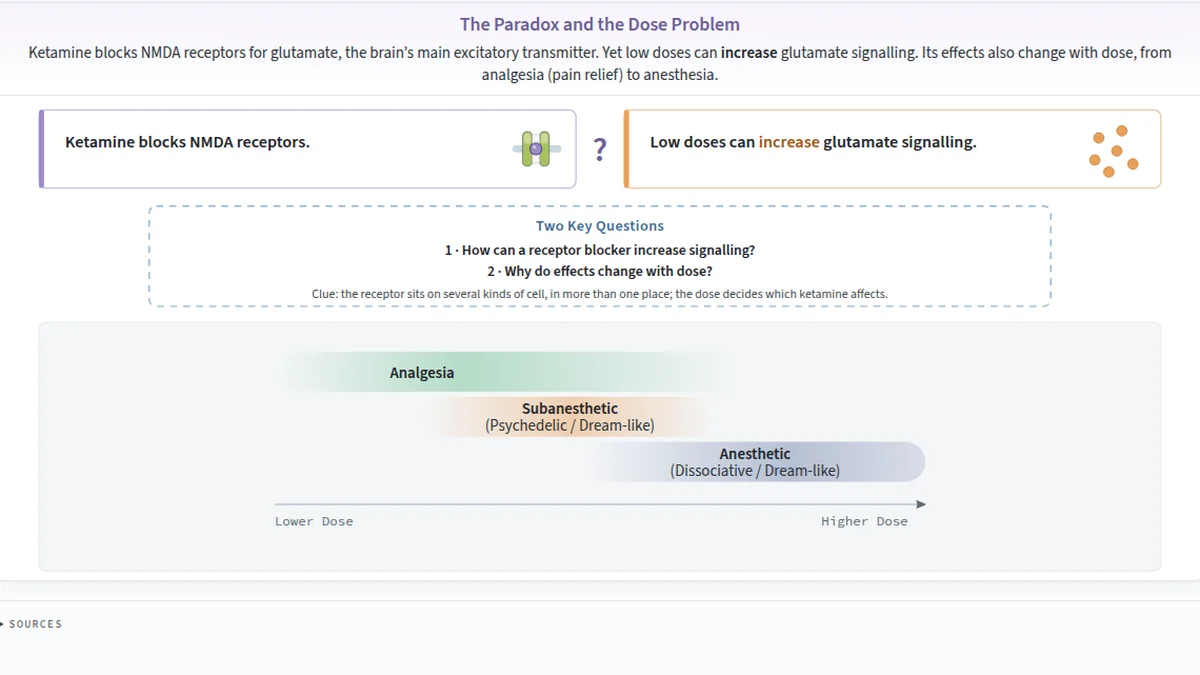Viewport: 1200px width, 675px height.
Task: Click question 1 about receptor blocker signalling
Action: click(600, 250)
